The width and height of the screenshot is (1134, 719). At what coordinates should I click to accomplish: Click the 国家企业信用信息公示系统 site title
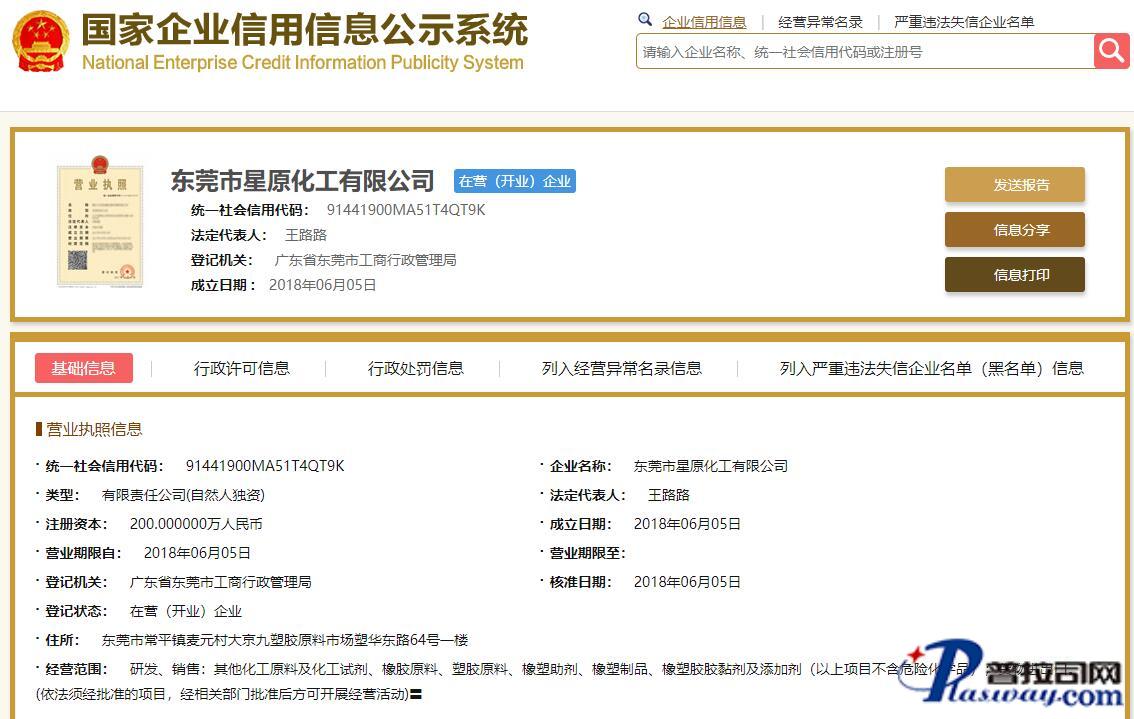[x=304, y=30]
